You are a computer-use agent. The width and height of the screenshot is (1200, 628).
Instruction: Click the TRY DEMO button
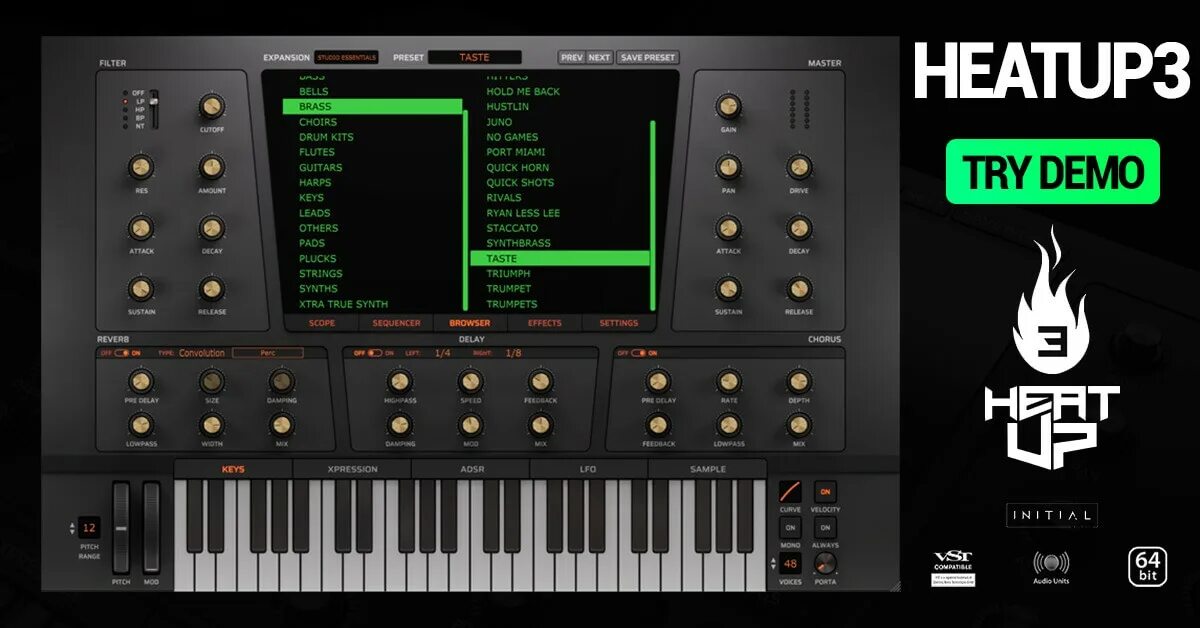tap(1051, 171)
